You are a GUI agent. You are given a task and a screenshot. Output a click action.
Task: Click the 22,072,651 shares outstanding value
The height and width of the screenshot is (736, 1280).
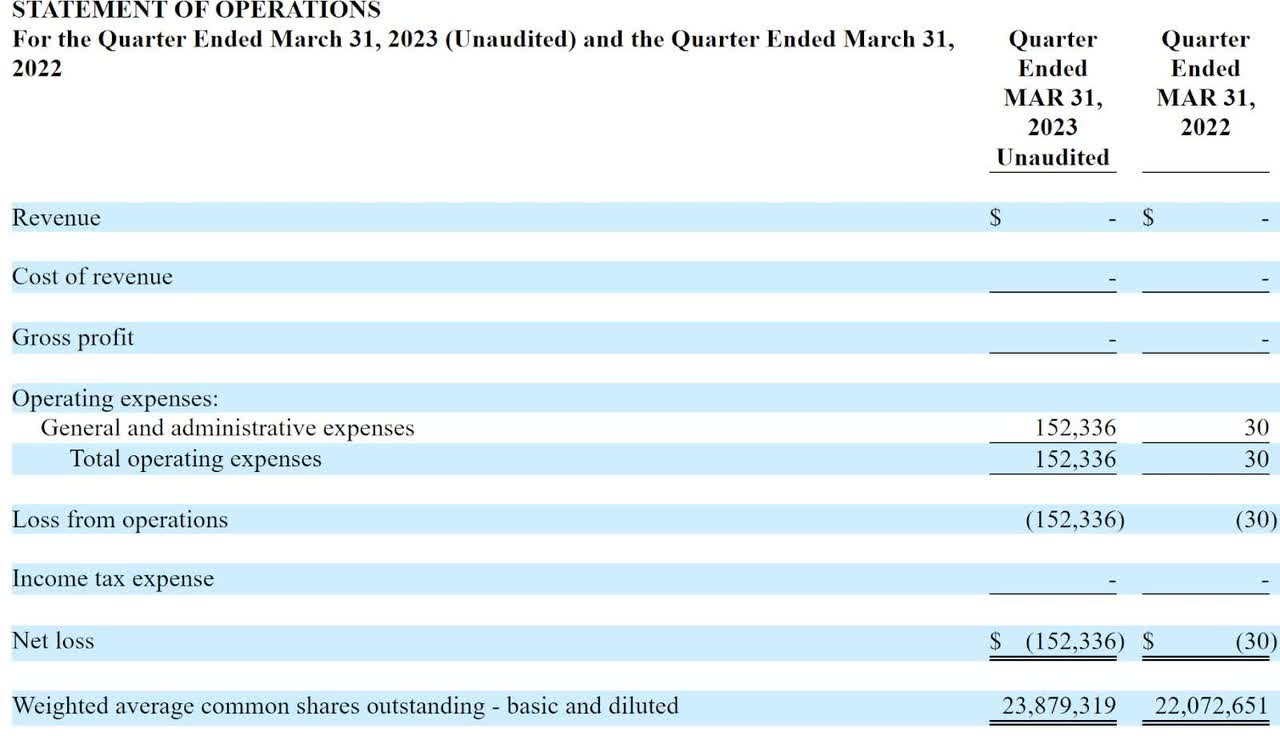coord(1212,705)
